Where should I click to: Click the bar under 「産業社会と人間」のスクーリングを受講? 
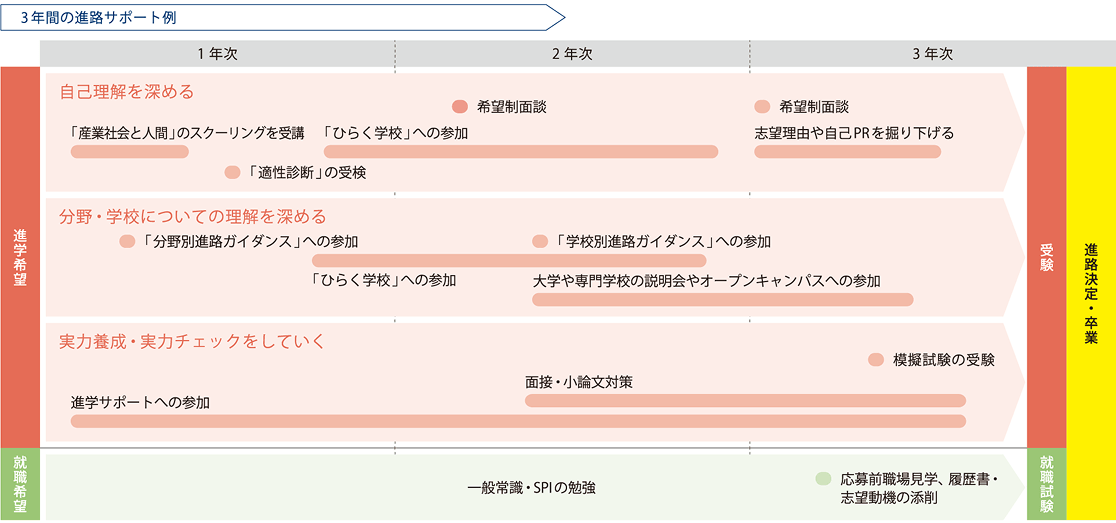tap(130, 152)
